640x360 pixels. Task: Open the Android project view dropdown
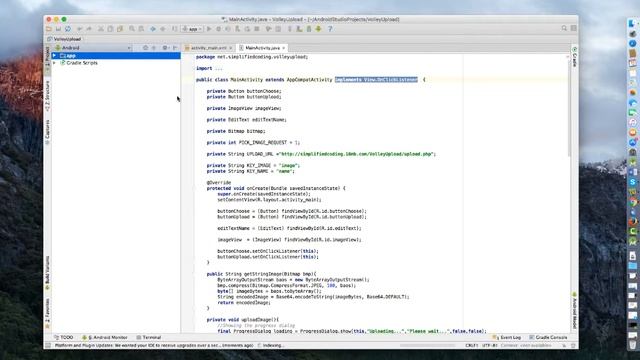[93, 48]
